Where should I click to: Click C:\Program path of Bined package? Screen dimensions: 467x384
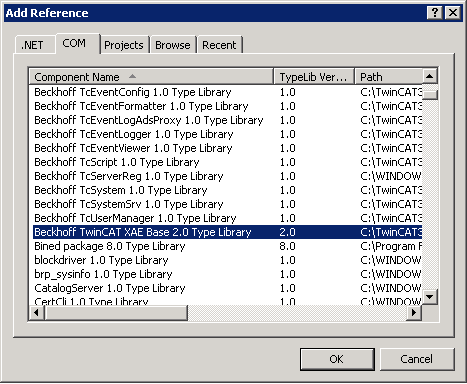[x=391, y=246]
